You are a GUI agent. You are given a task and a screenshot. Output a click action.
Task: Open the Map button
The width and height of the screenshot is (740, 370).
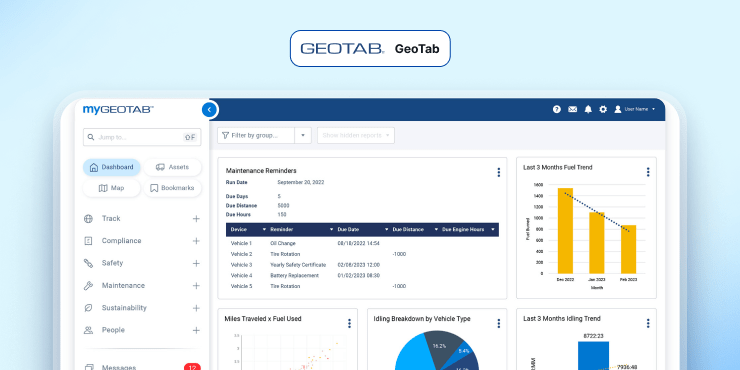(112, 188)
